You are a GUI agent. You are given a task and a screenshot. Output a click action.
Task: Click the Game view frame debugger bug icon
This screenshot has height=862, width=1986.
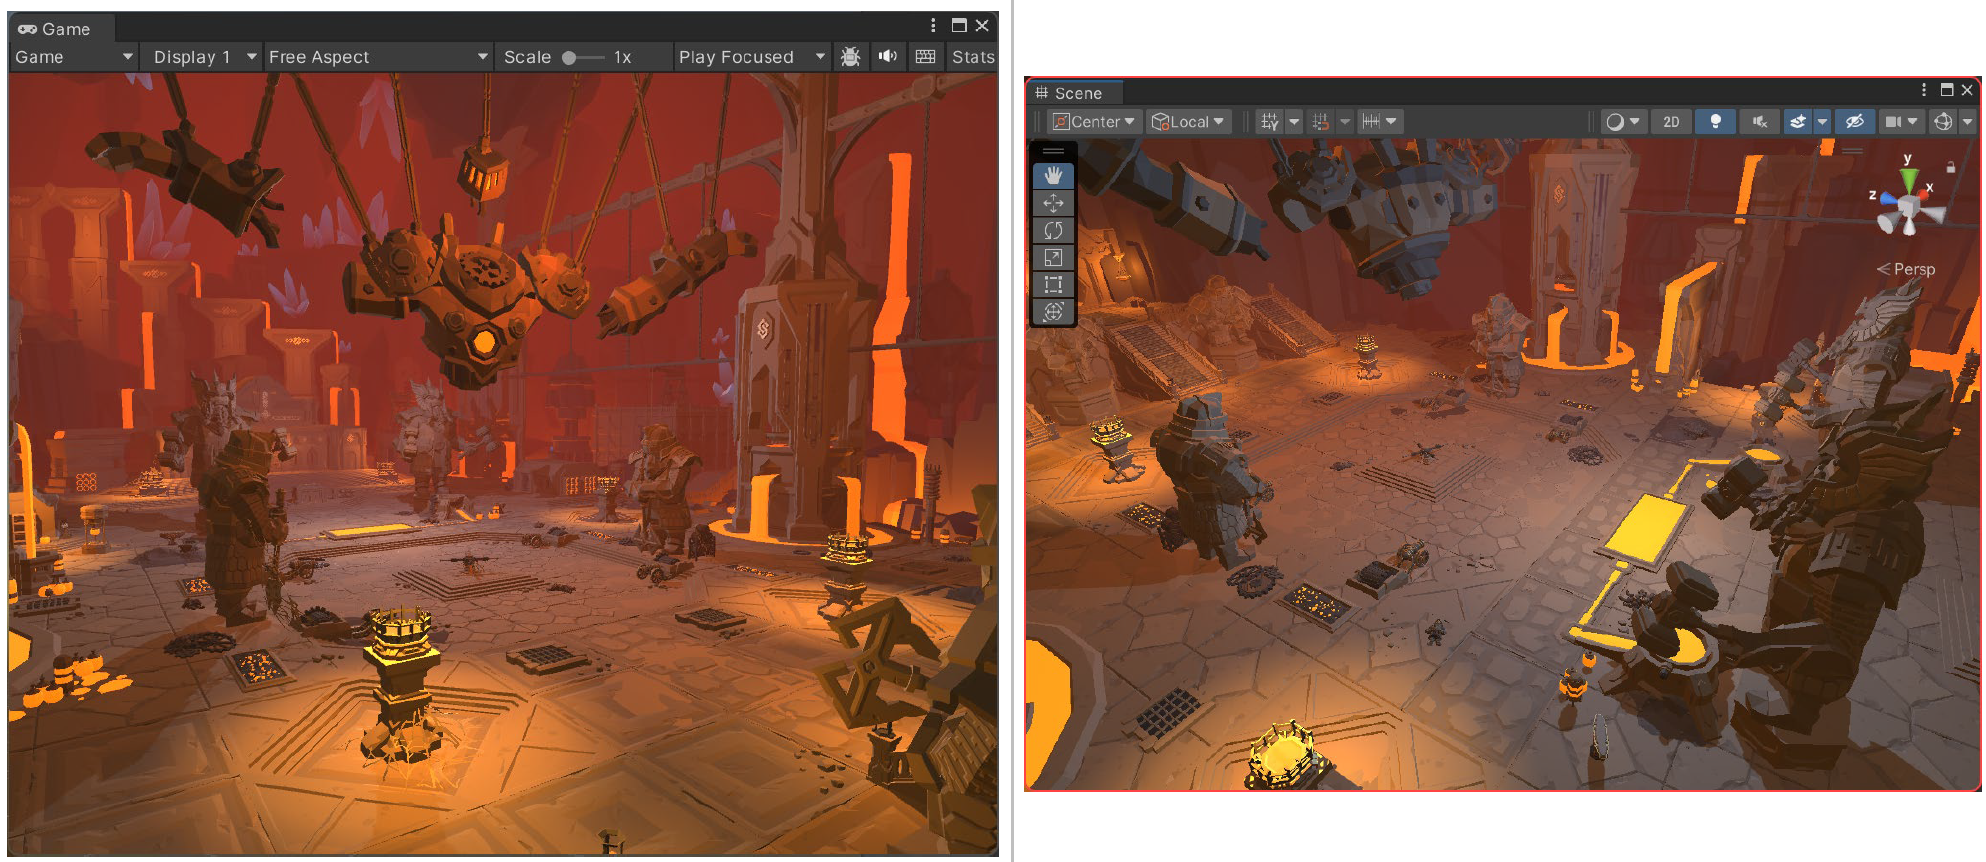tap(850, 57)
